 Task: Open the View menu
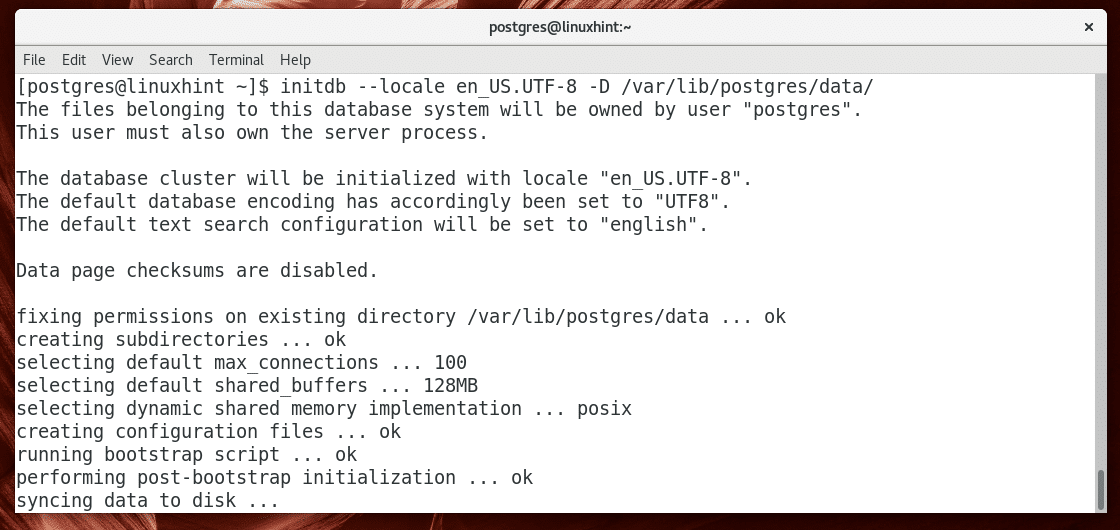click(117, 60)
